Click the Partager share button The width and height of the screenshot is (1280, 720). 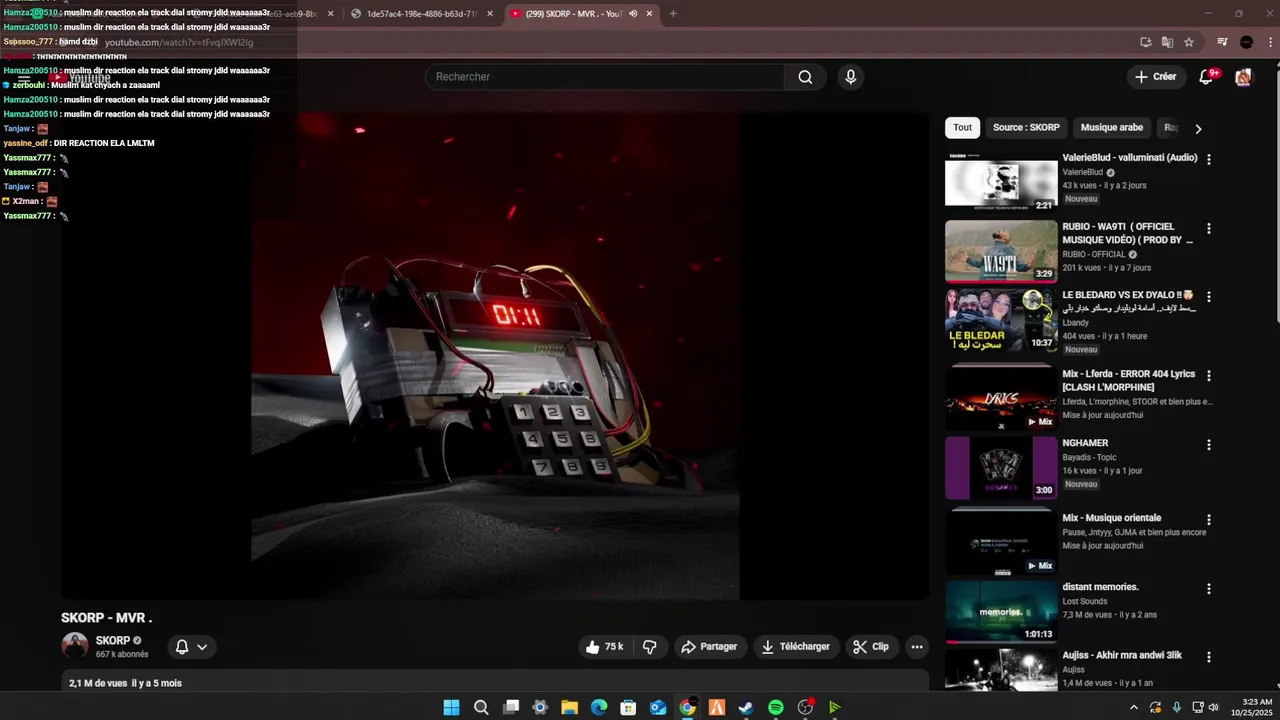pyautogui.click(x=709, y=647)
